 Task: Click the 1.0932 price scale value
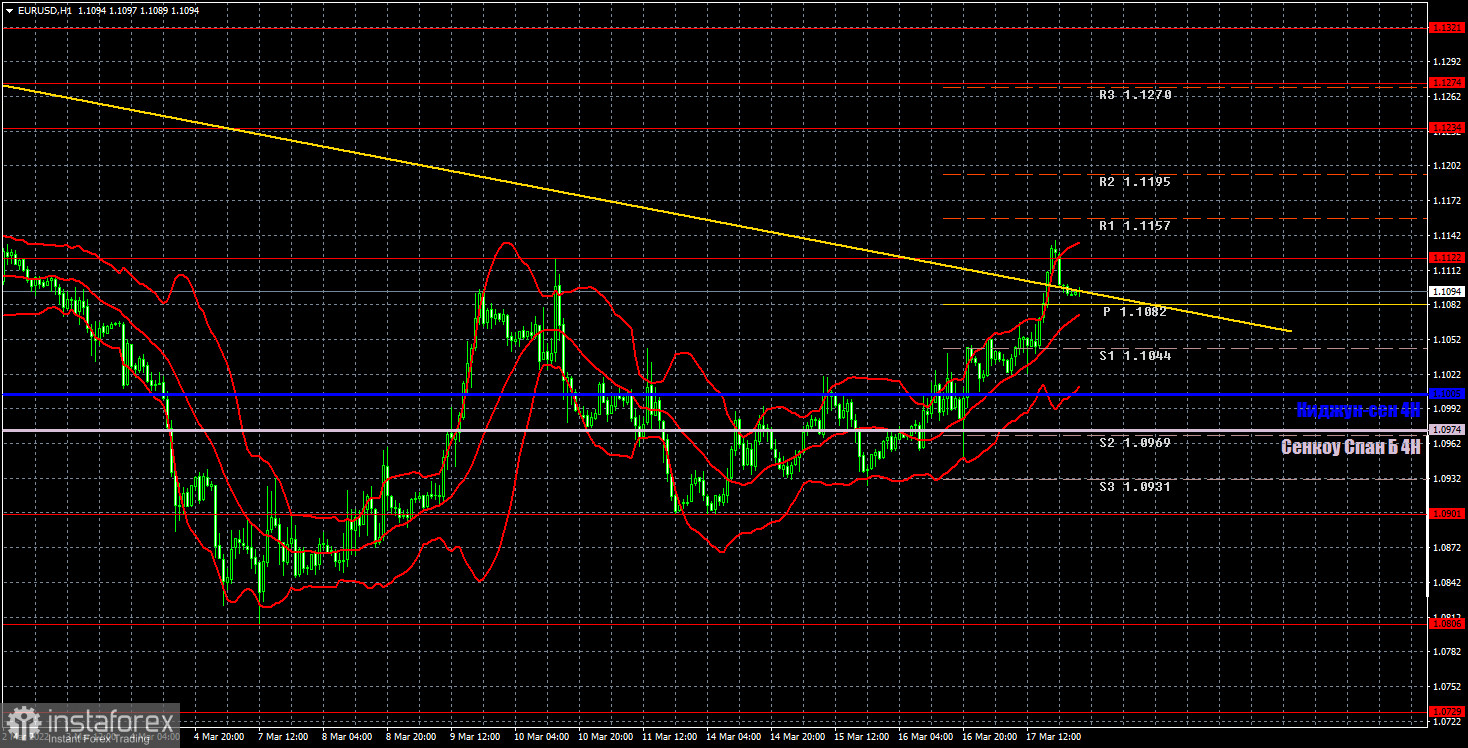pos(1446,479)
